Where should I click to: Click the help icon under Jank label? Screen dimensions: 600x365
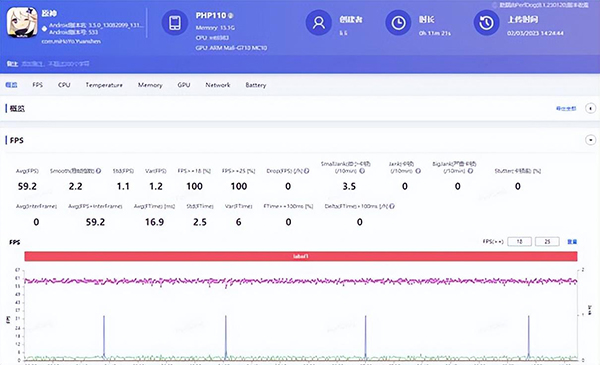(x=418, y=171)
